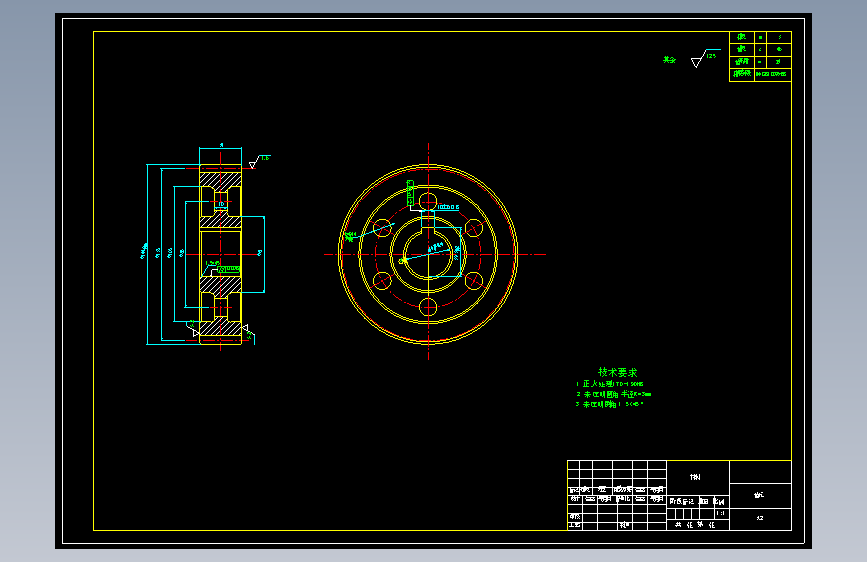The height and width of the screenshot is (562, 867).
Task: Select the 1.6 roughness symbol on section view
Action: coord(259,162)
